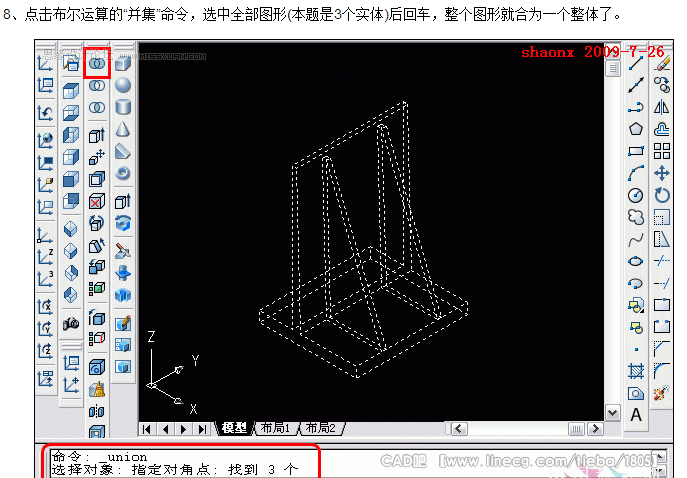The image size is (687, 478).
Task: Select the Trim tool
Action: coord(662,261)
